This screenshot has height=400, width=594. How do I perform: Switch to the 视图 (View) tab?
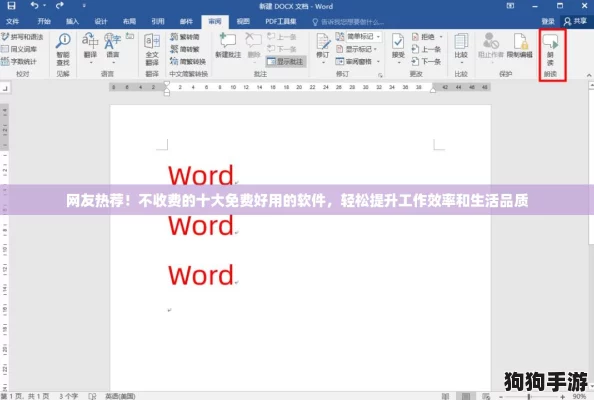click(243, 21)
